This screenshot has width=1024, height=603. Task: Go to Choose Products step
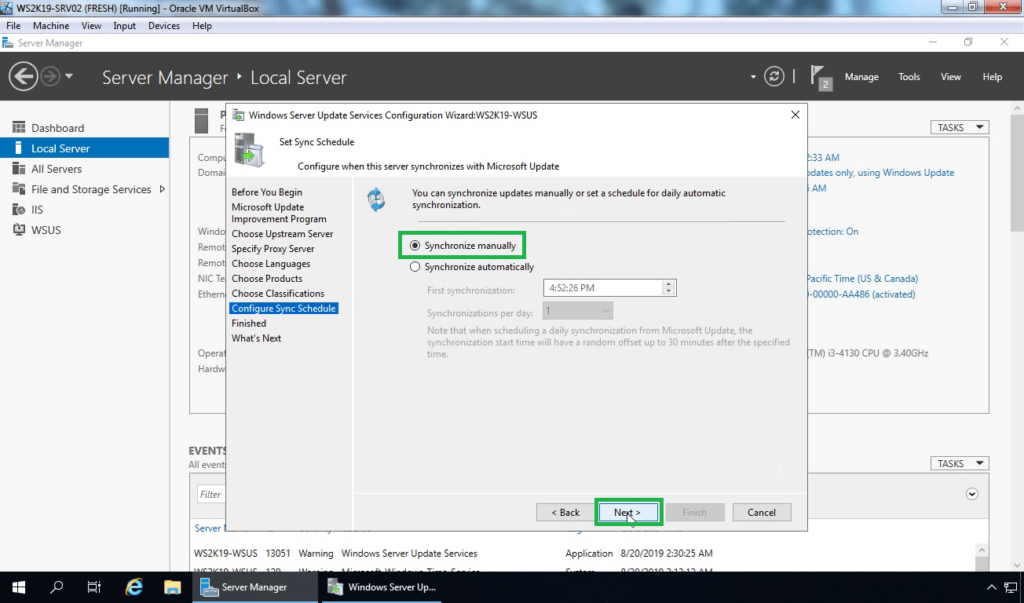266,278
